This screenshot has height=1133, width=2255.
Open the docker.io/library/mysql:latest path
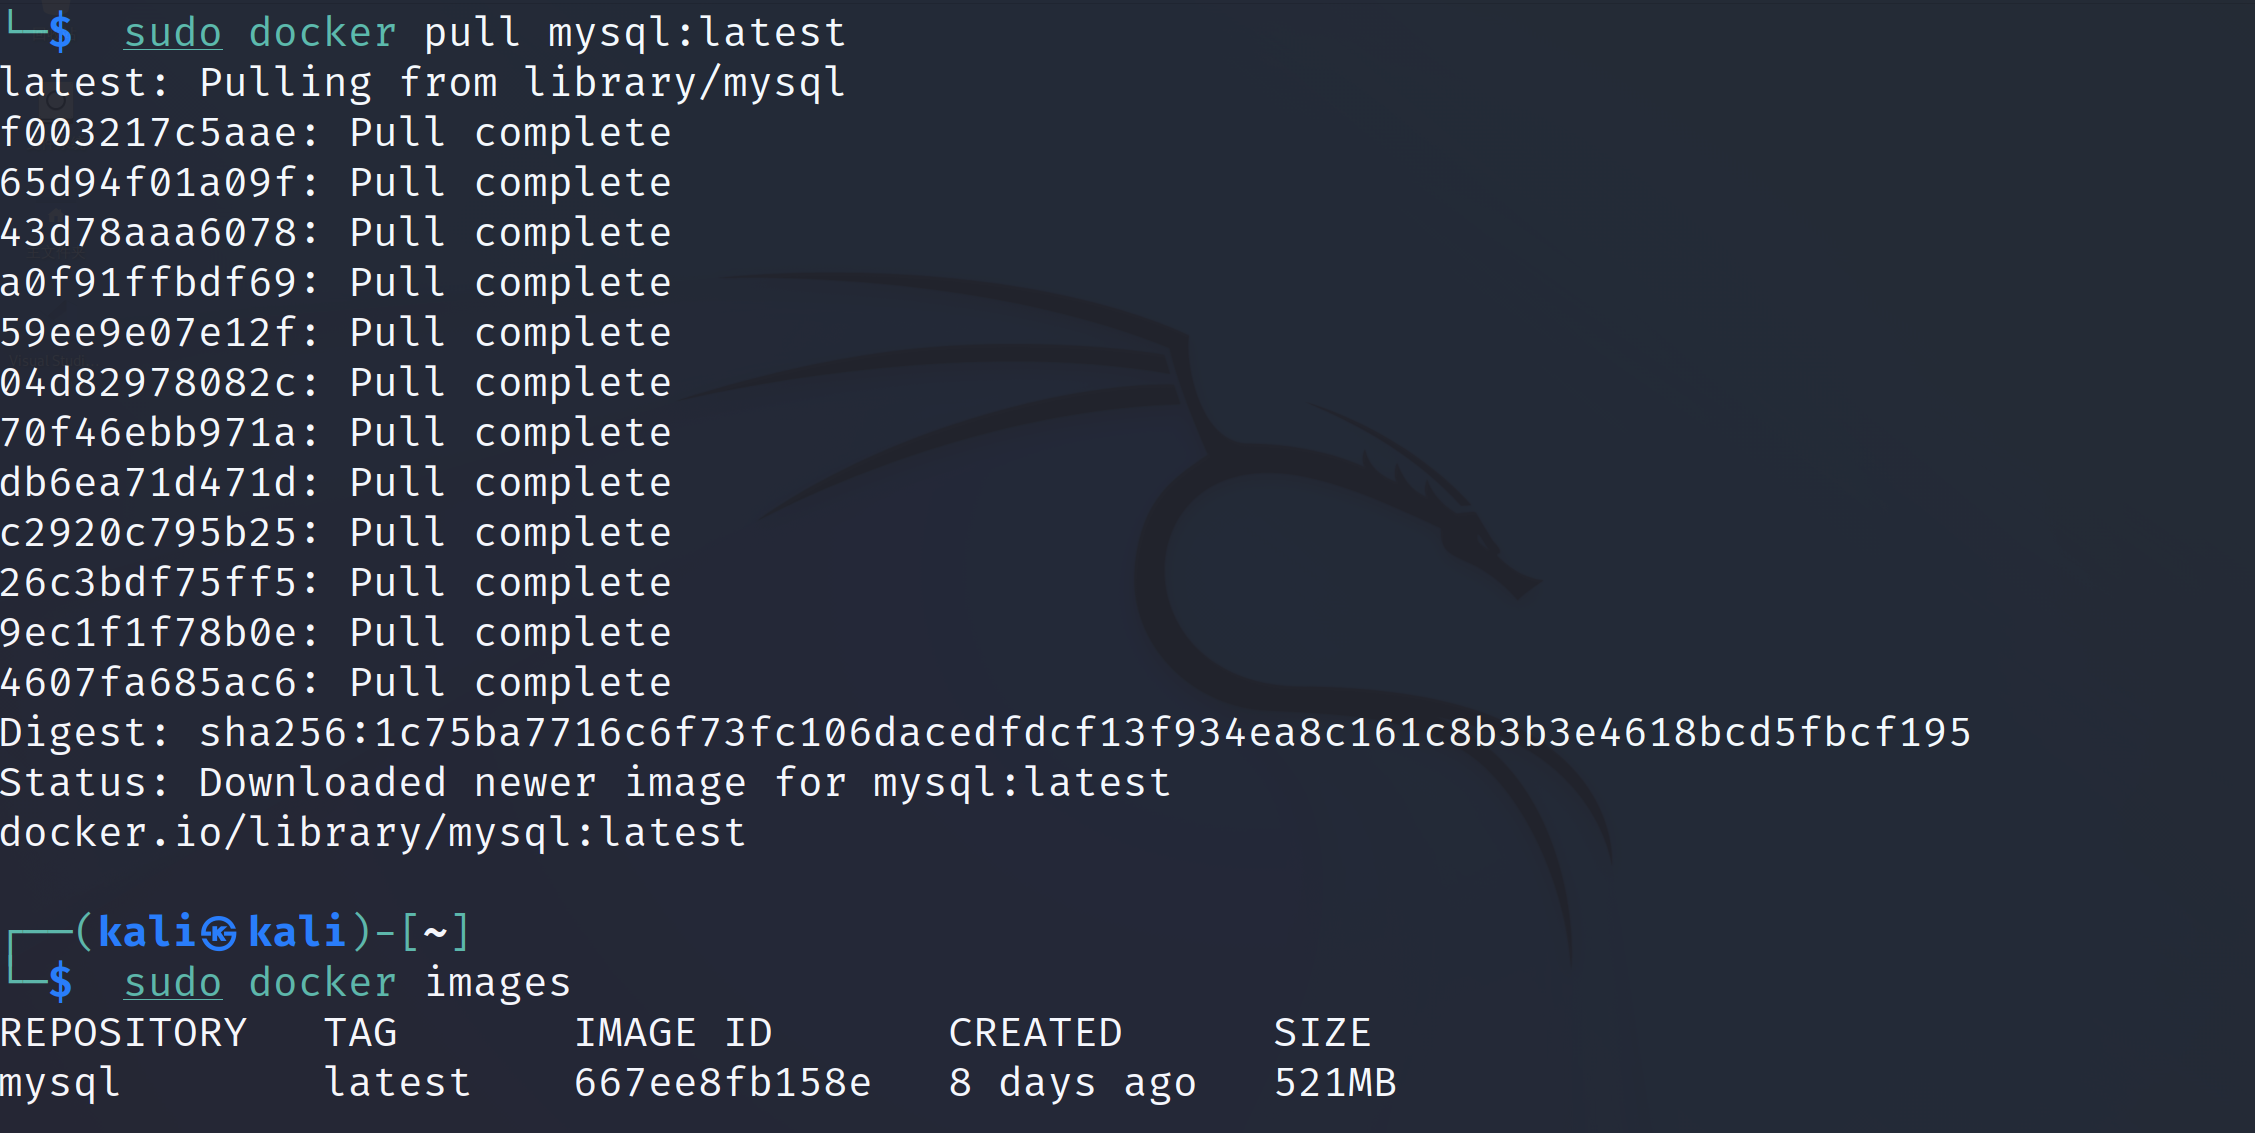[x=373, y=833]
